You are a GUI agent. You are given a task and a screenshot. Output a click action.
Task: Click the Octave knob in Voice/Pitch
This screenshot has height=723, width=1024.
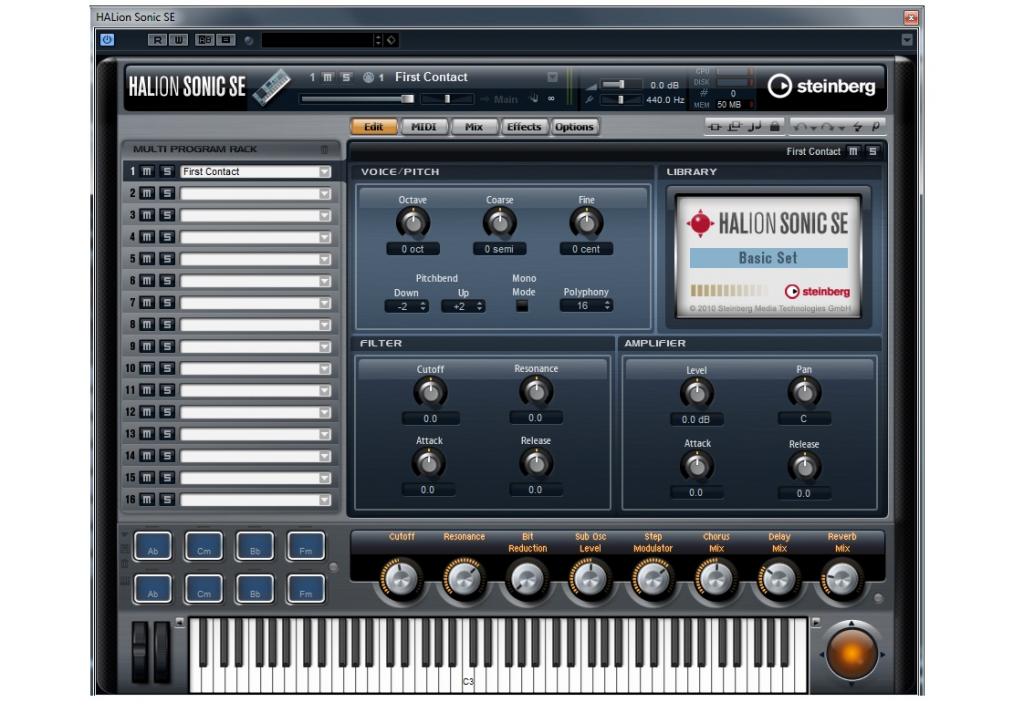(413, 223)
